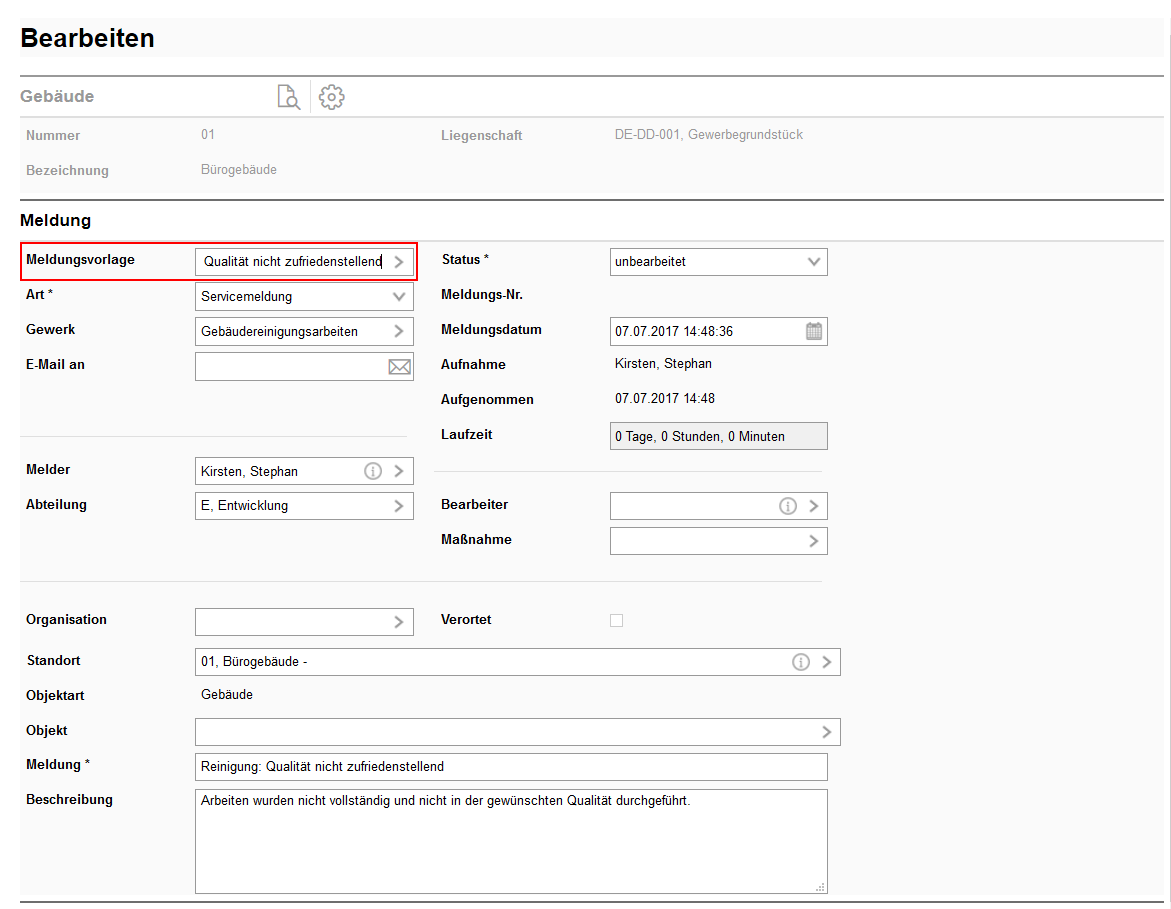Toggle the Verortet checkbox
Image resolution: width=1171 pixels, height=909 pixels.
[x=616, y=620]
